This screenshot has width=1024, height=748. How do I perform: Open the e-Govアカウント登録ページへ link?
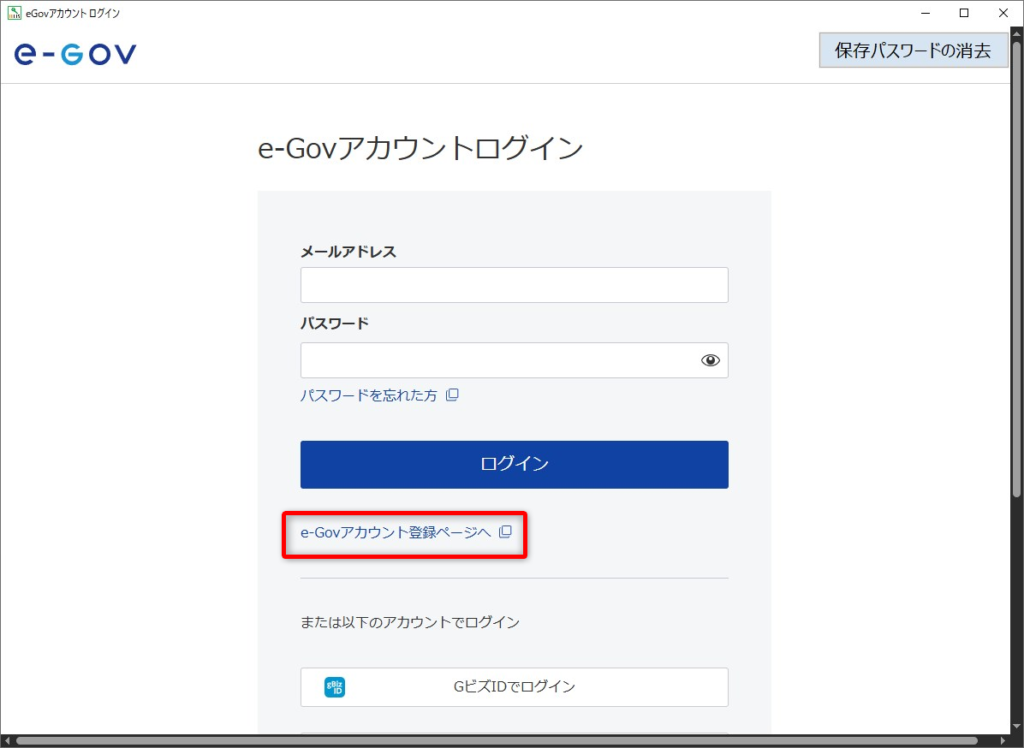[396, 532]
